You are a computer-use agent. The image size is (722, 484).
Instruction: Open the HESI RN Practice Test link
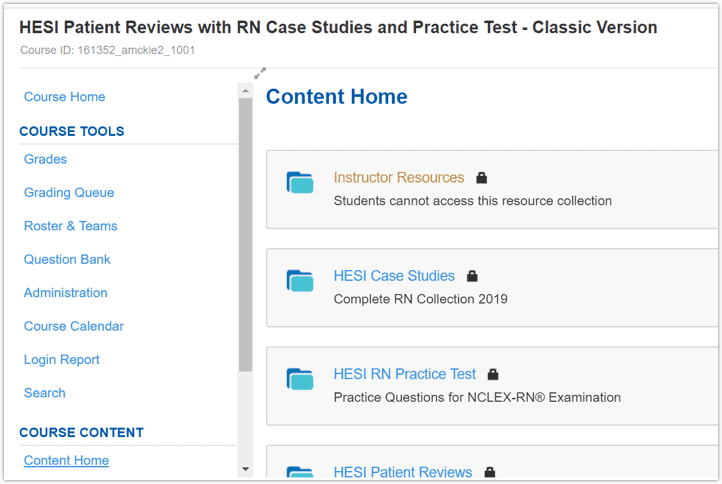pyautogui.click(x=404, y=374)
